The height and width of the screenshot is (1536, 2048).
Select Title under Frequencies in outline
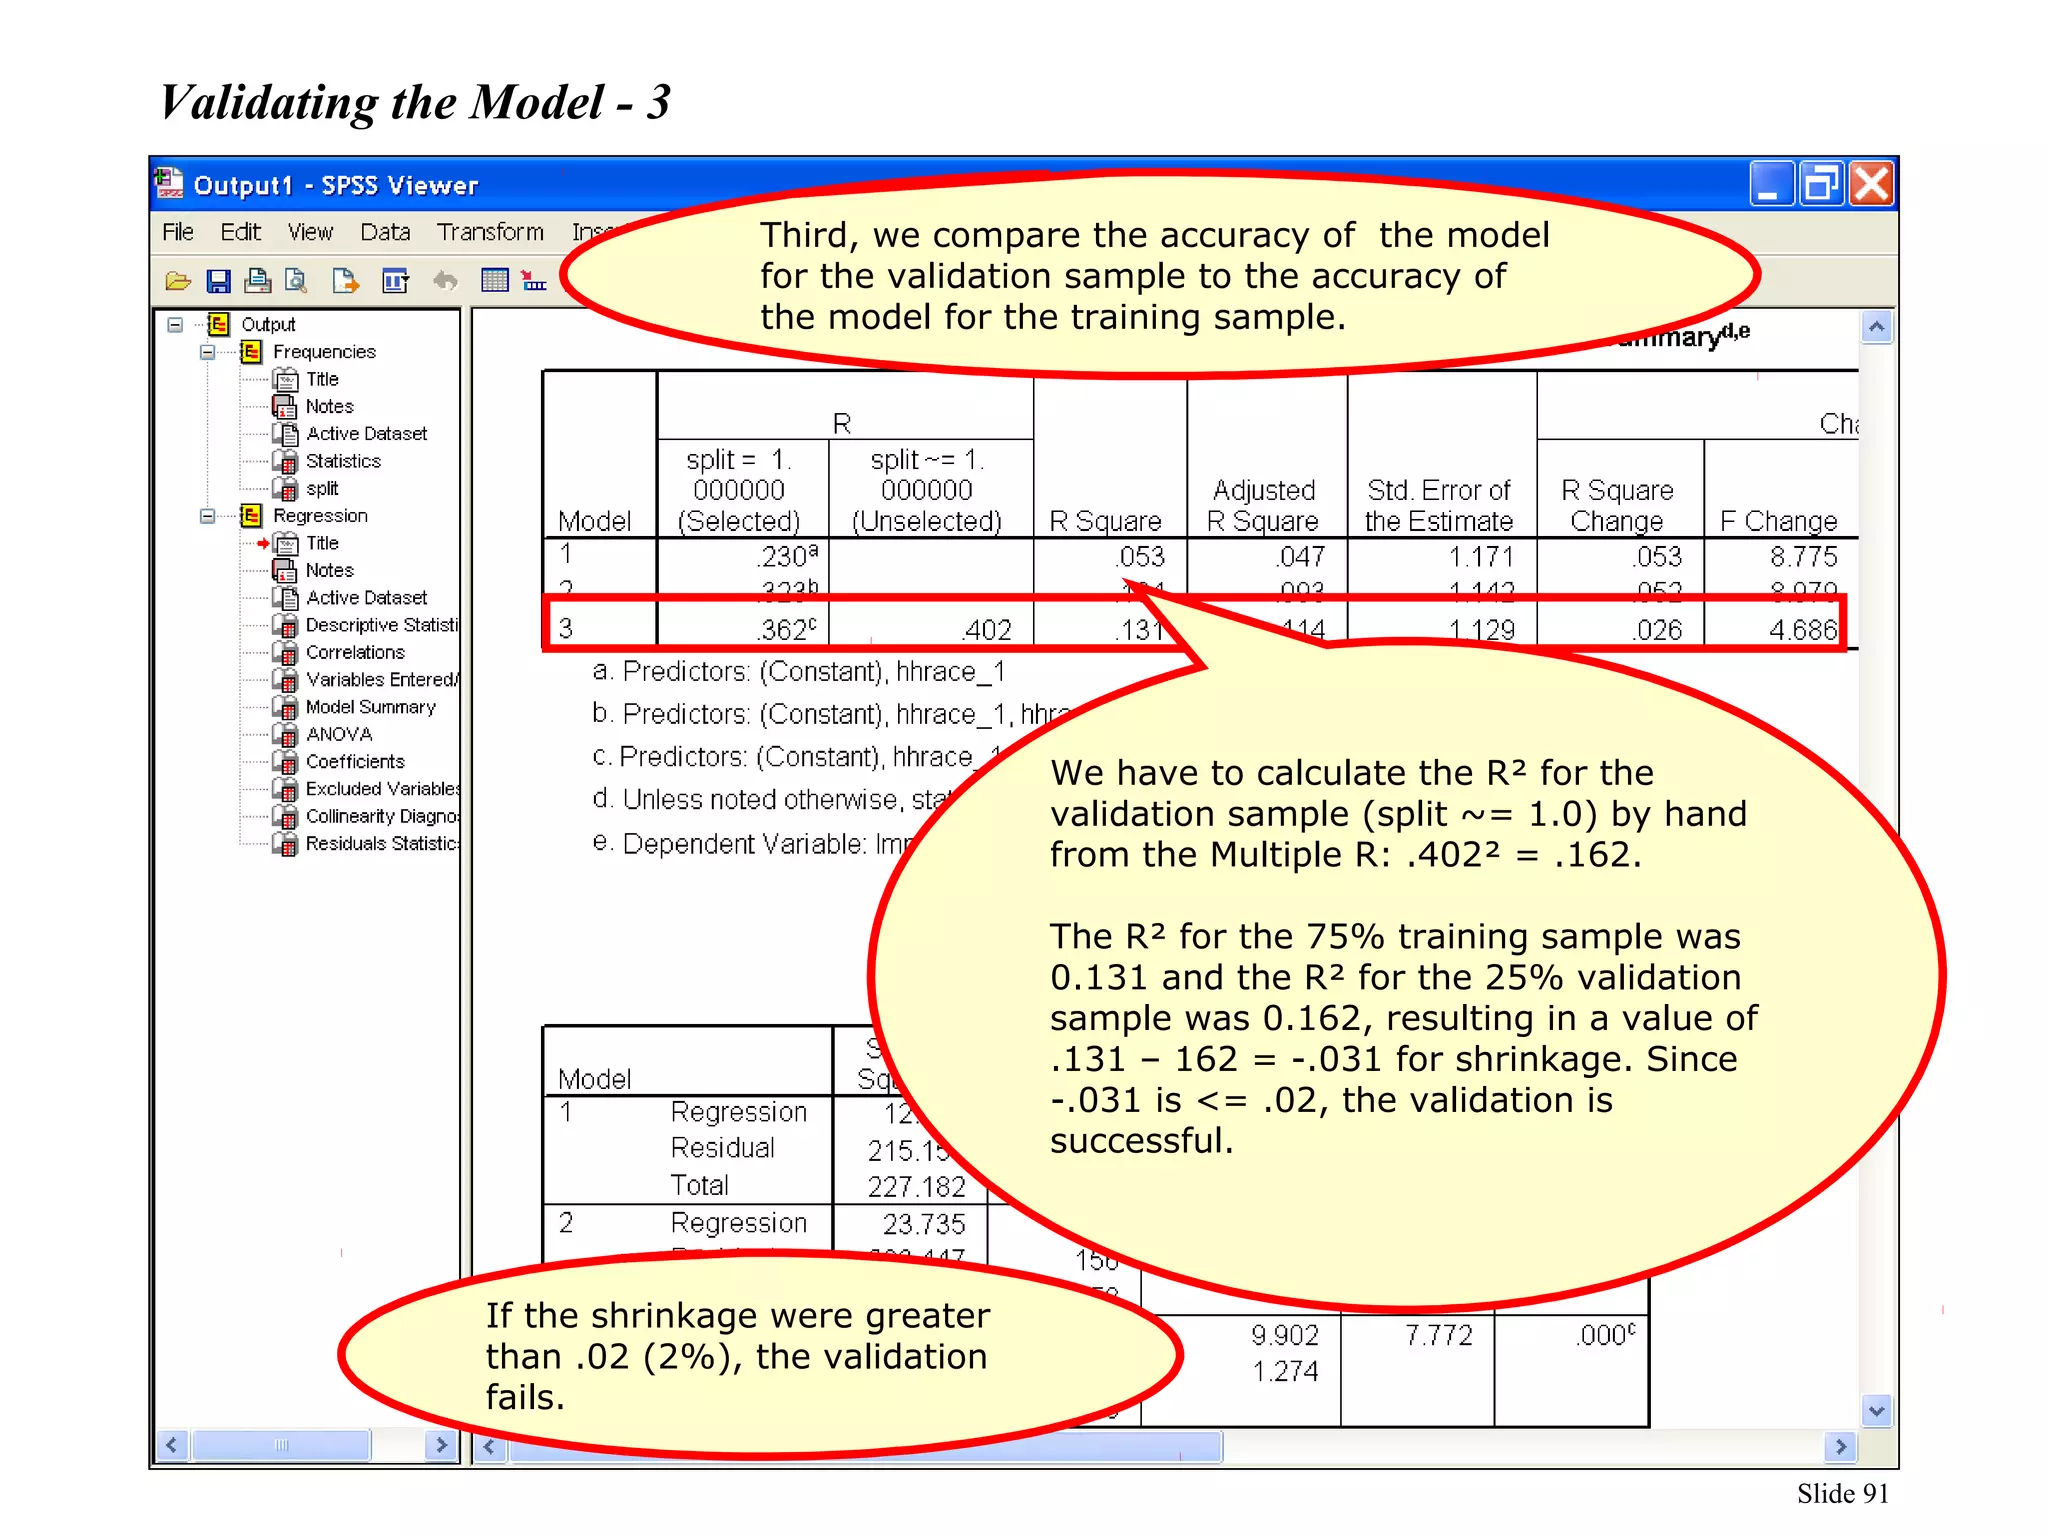[x=322, y=379]
